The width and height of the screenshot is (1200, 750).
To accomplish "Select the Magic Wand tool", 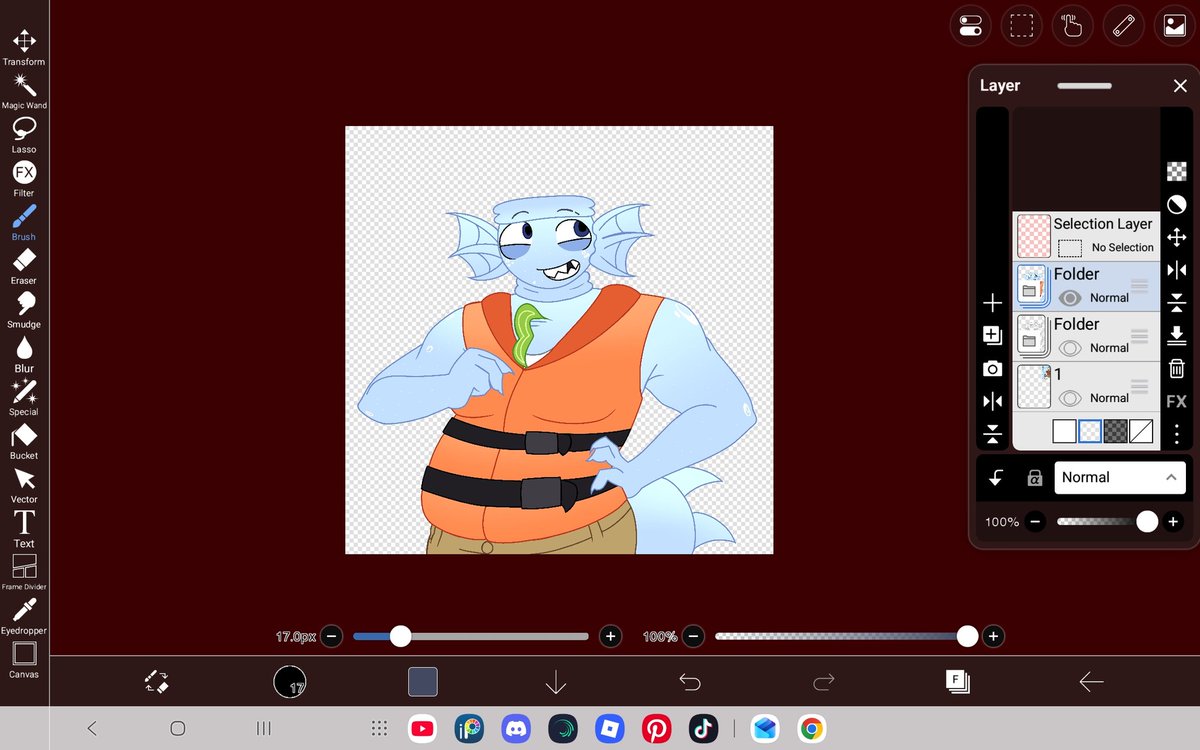I will click(x=24, y=90).
